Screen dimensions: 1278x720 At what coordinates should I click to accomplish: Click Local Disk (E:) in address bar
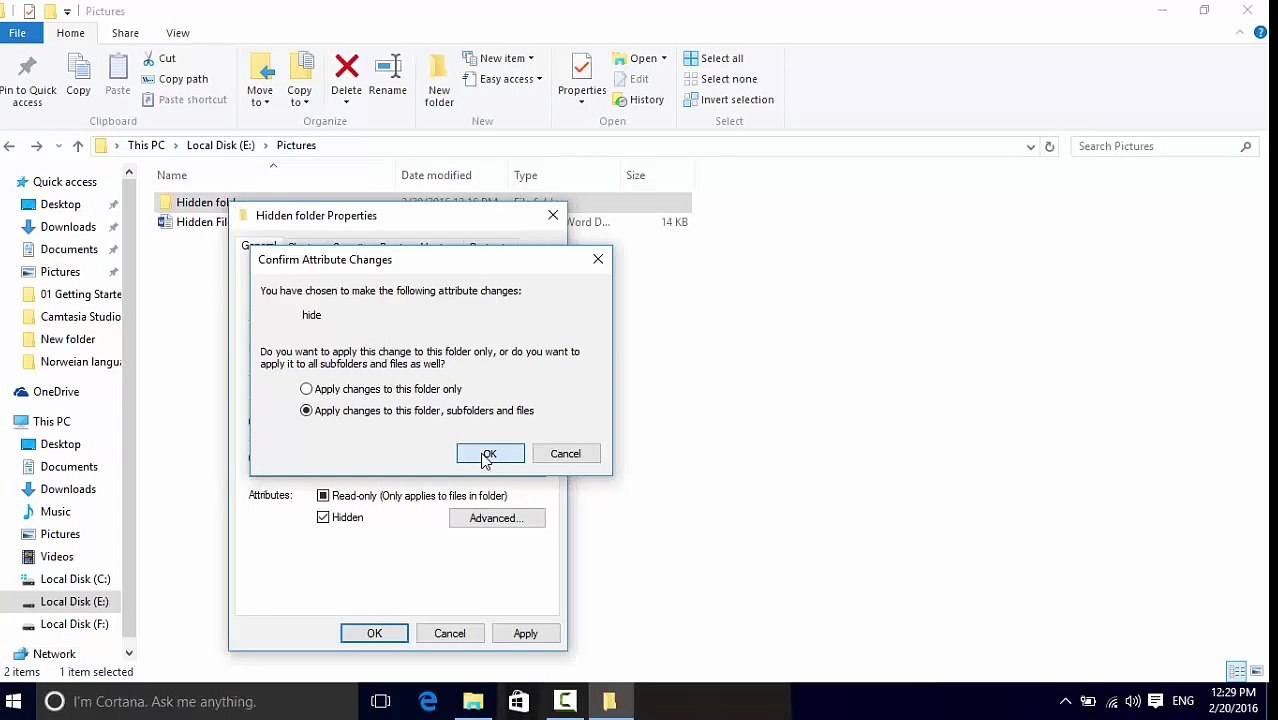tap(220, 146)
